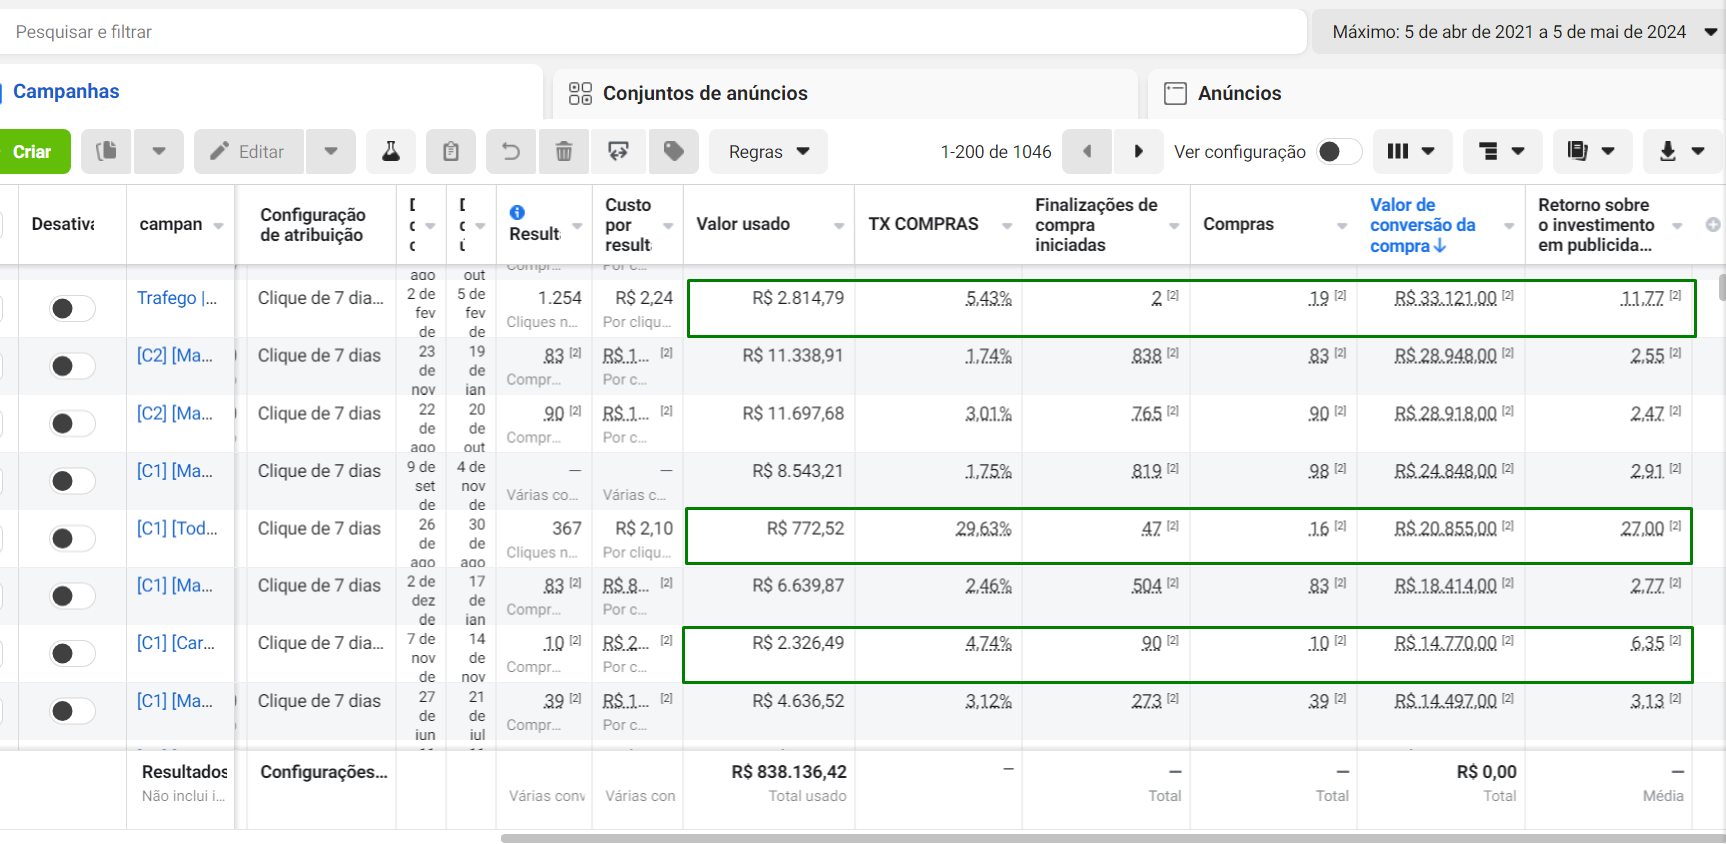
Task: Open the date range dropdown
Action: [x=1519, y=32]
